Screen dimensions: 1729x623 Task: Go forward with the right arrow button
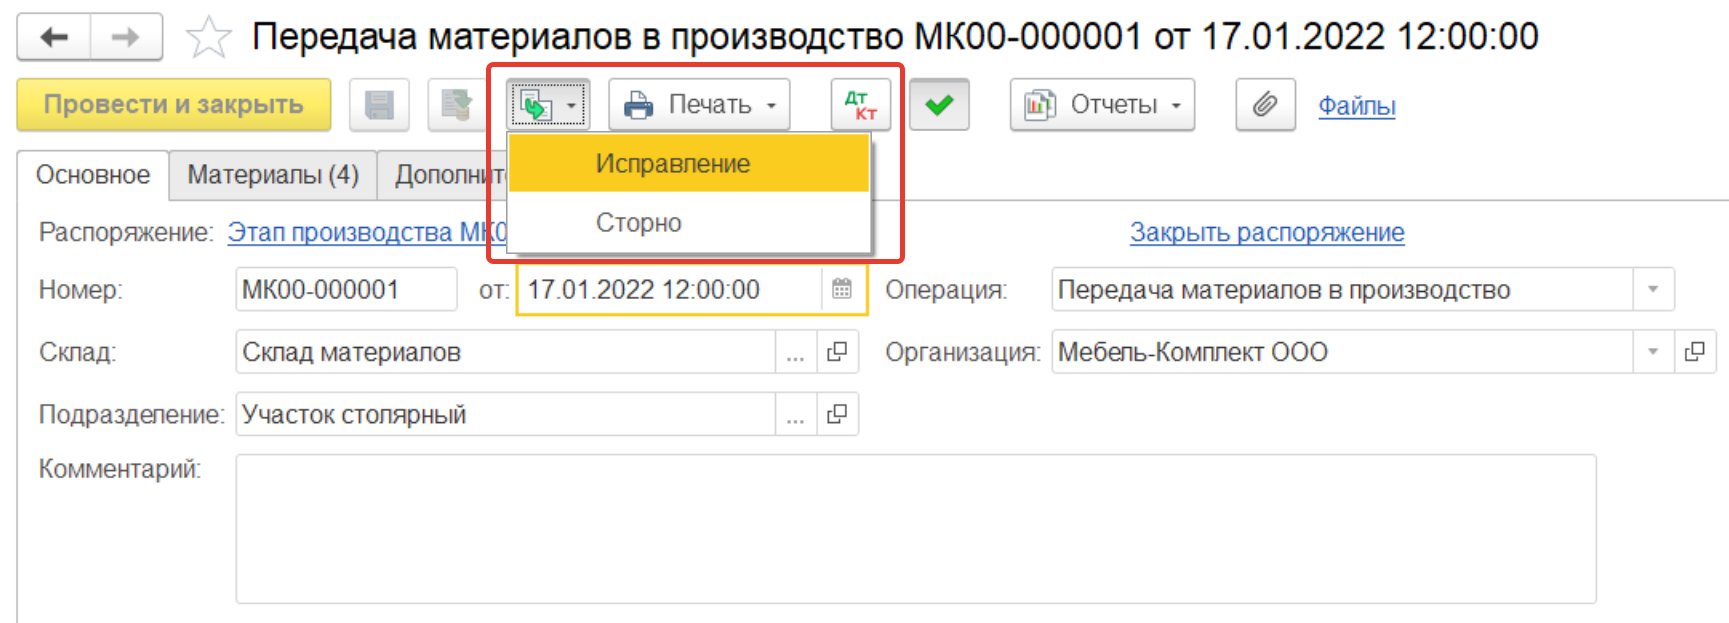pos(126,37)
